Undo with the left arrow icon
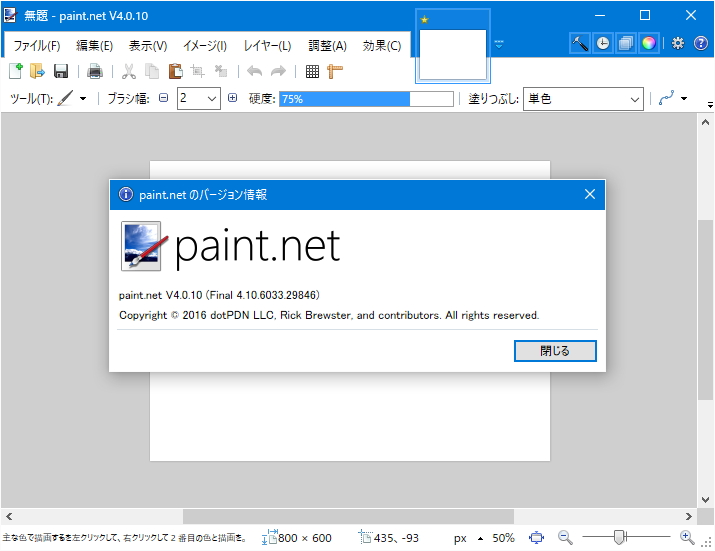 pos(254,71)
